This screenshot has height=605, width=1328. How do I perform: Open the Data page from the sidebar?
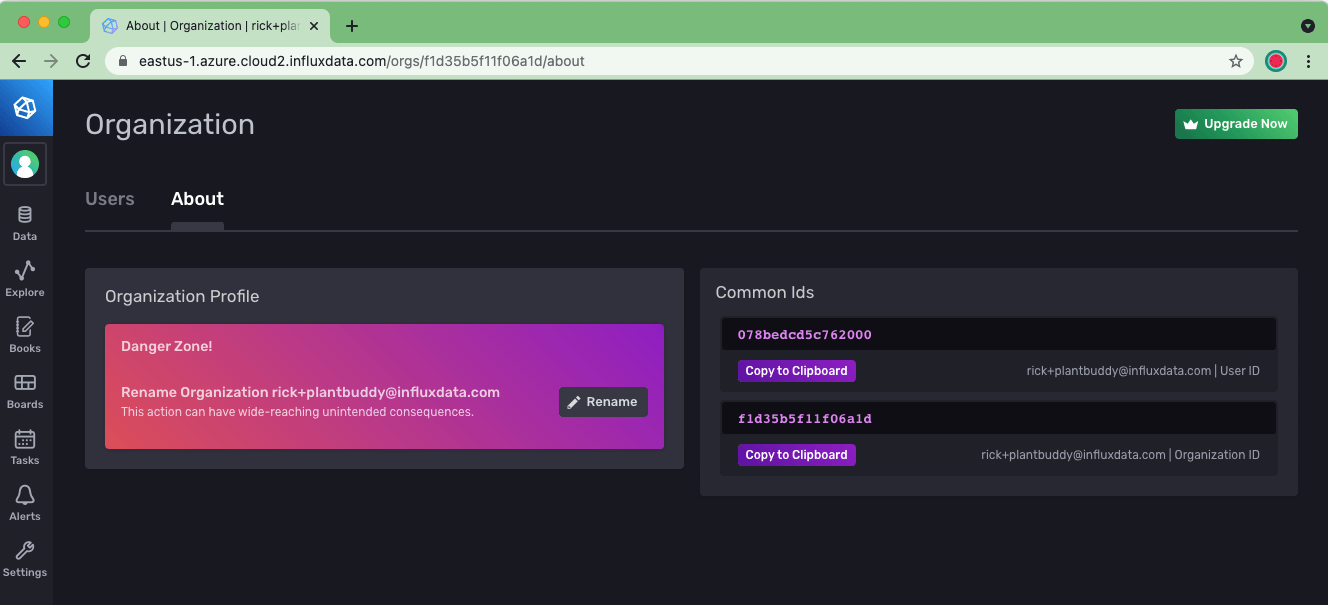coord(24,222)
